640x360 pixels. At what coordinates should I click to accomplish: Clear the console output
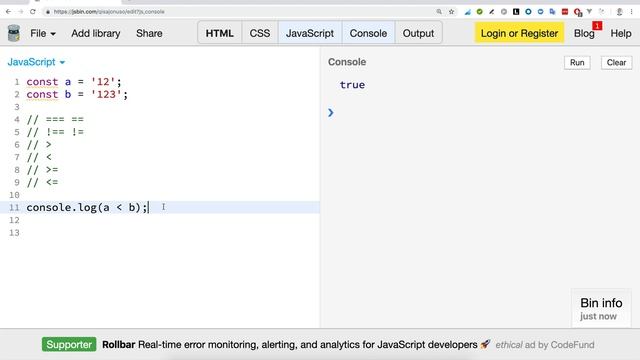point(616,62)
